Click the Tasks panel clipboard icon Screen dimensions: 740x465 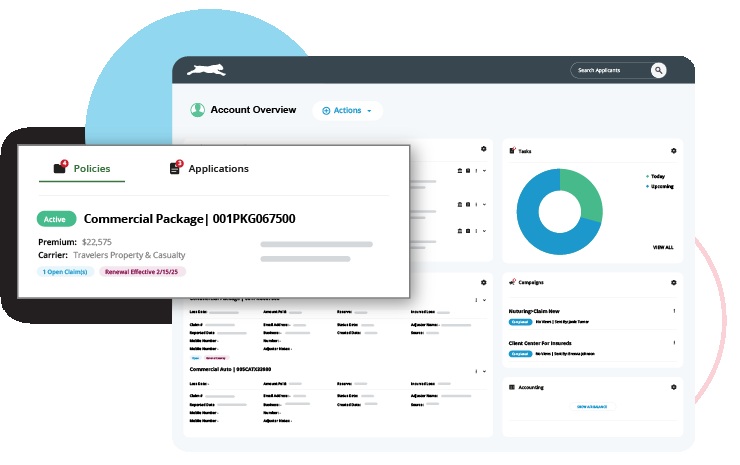(513, 151)
